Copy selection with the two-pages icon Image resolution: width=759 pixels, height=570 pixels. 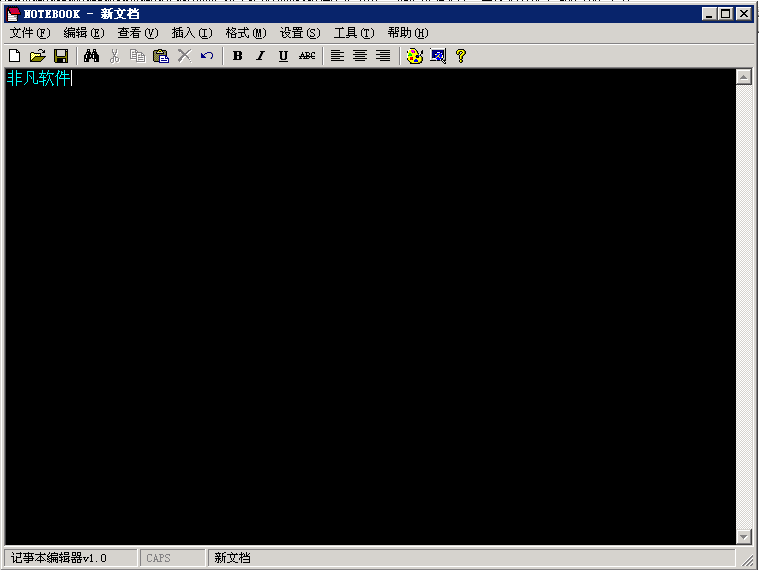[137, 56]
